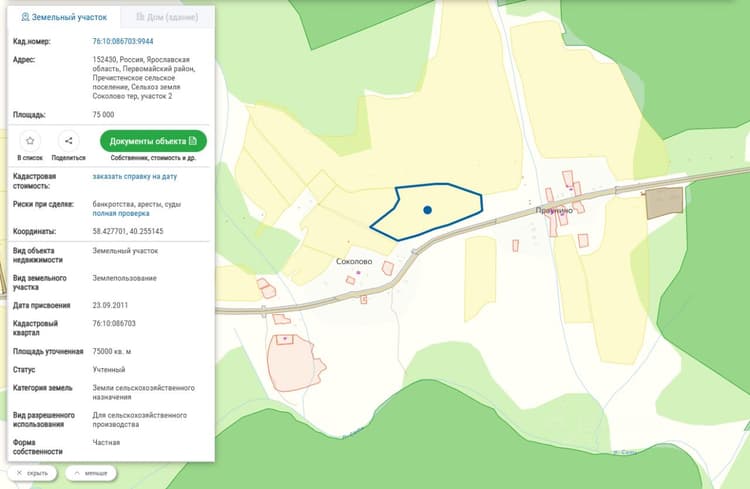Collapse panel with меньше button
750x489 pixels.
(91, 473)
